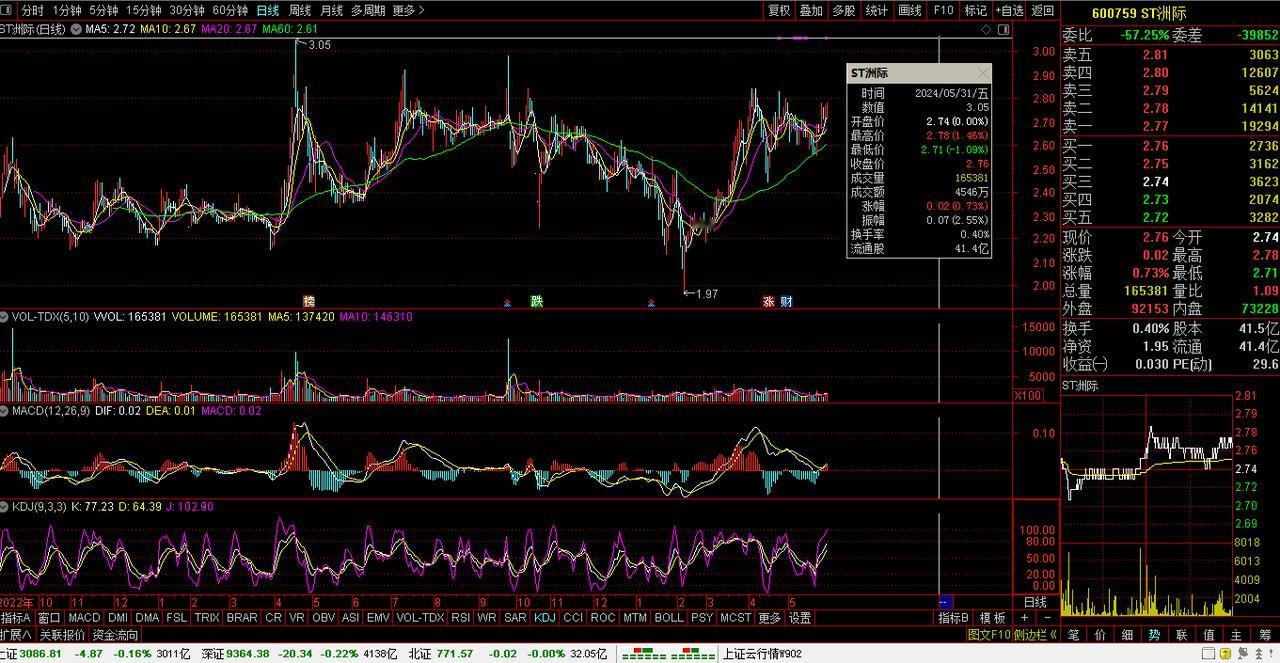Click the 返回 back button
This screenshot has width=1280, height=663.
(x=1043, y=10)
